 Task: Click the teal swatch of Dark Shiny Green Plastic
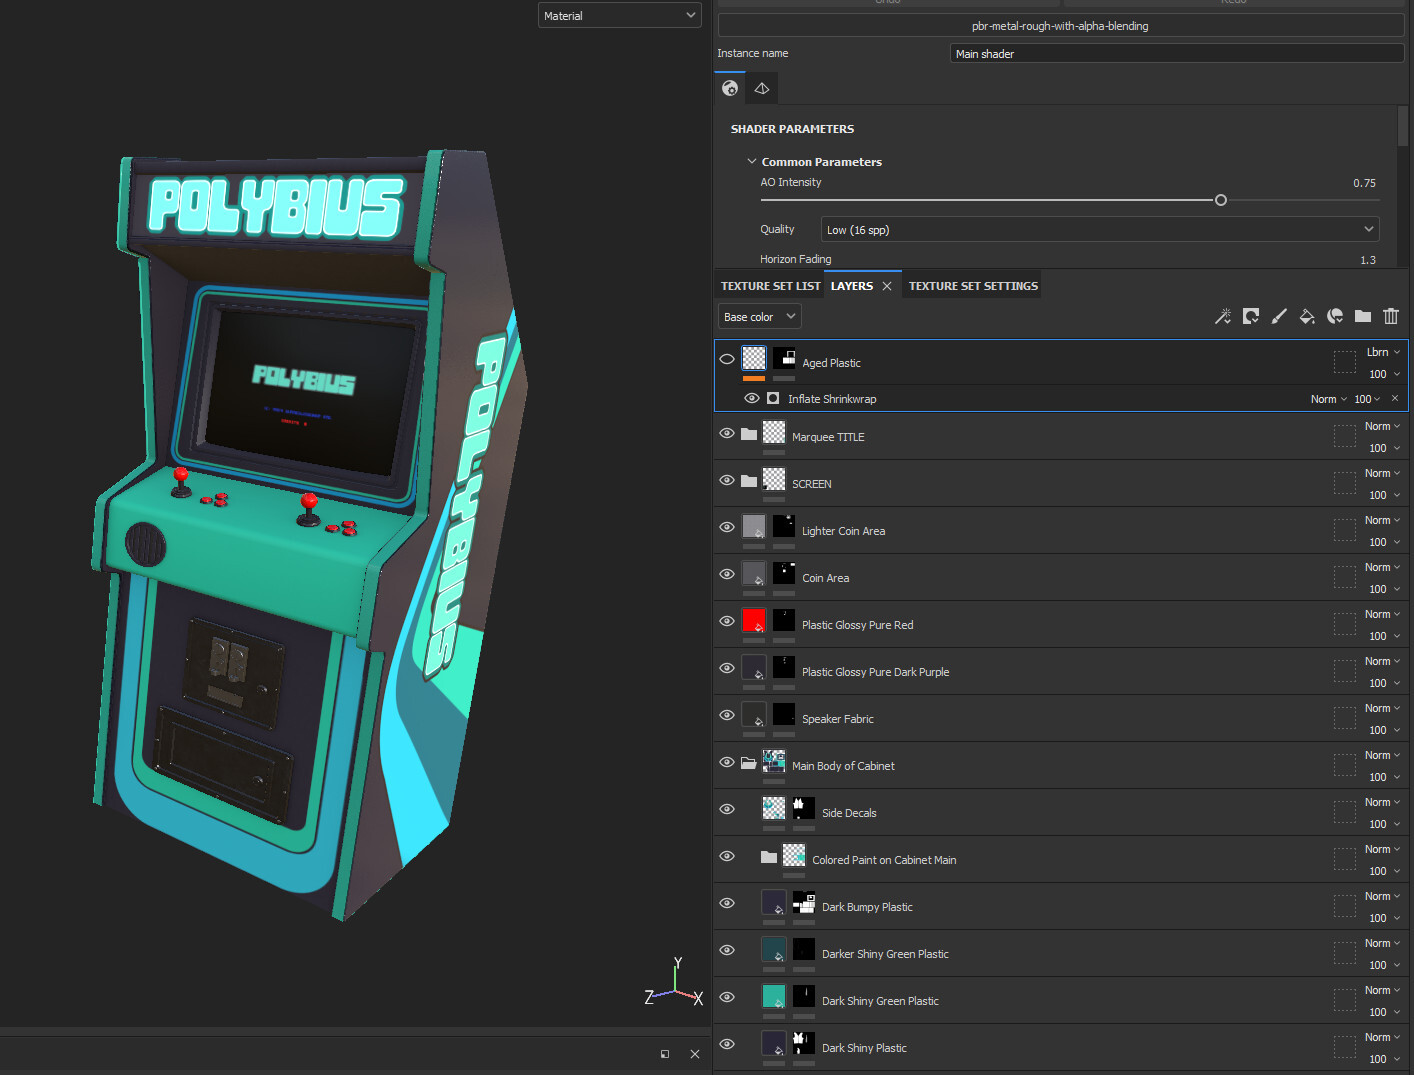click(x=774, y=996)
